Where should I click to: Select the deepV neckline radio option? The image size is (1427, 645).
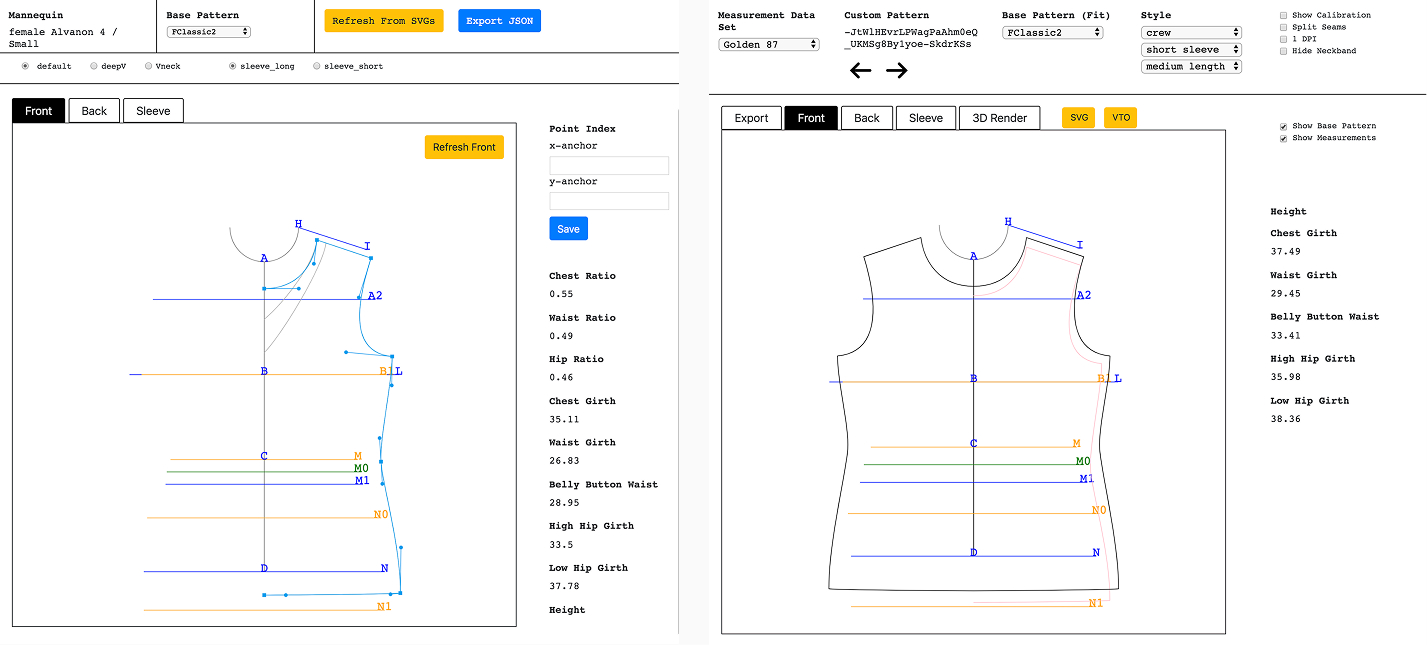pos(94,66)
